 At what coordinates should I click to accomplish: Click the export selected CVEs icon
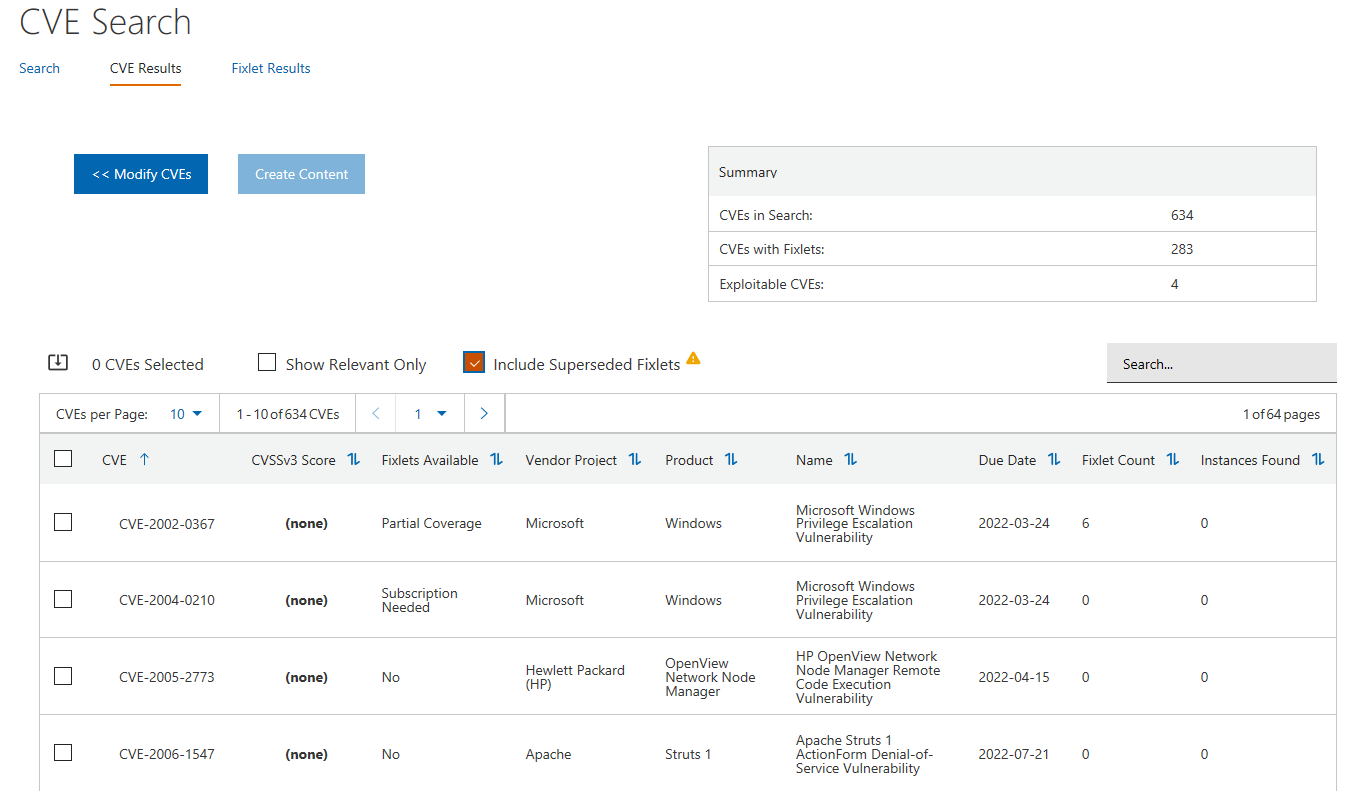coord(60,363)
